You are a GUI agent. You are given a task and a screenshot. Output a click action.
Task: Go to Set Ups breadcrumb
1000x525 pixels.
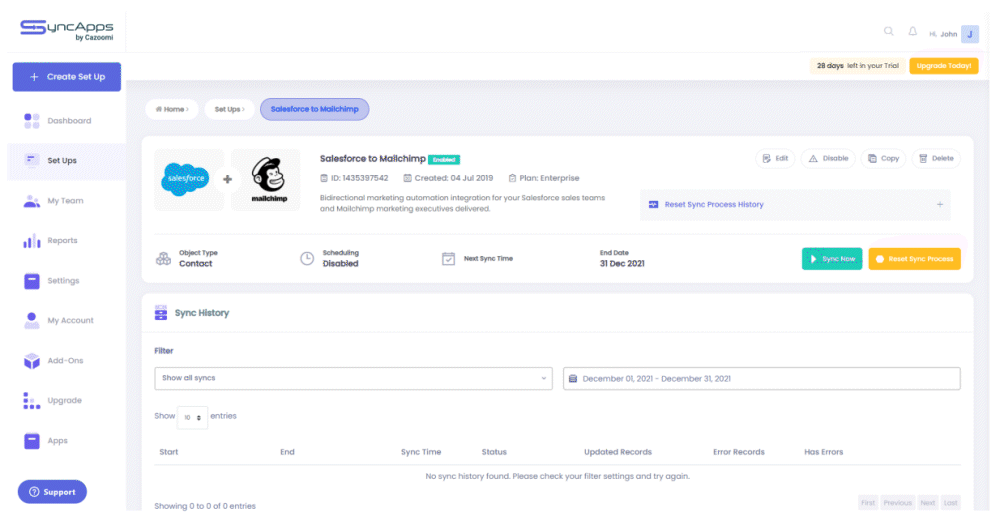coord(229,109)
